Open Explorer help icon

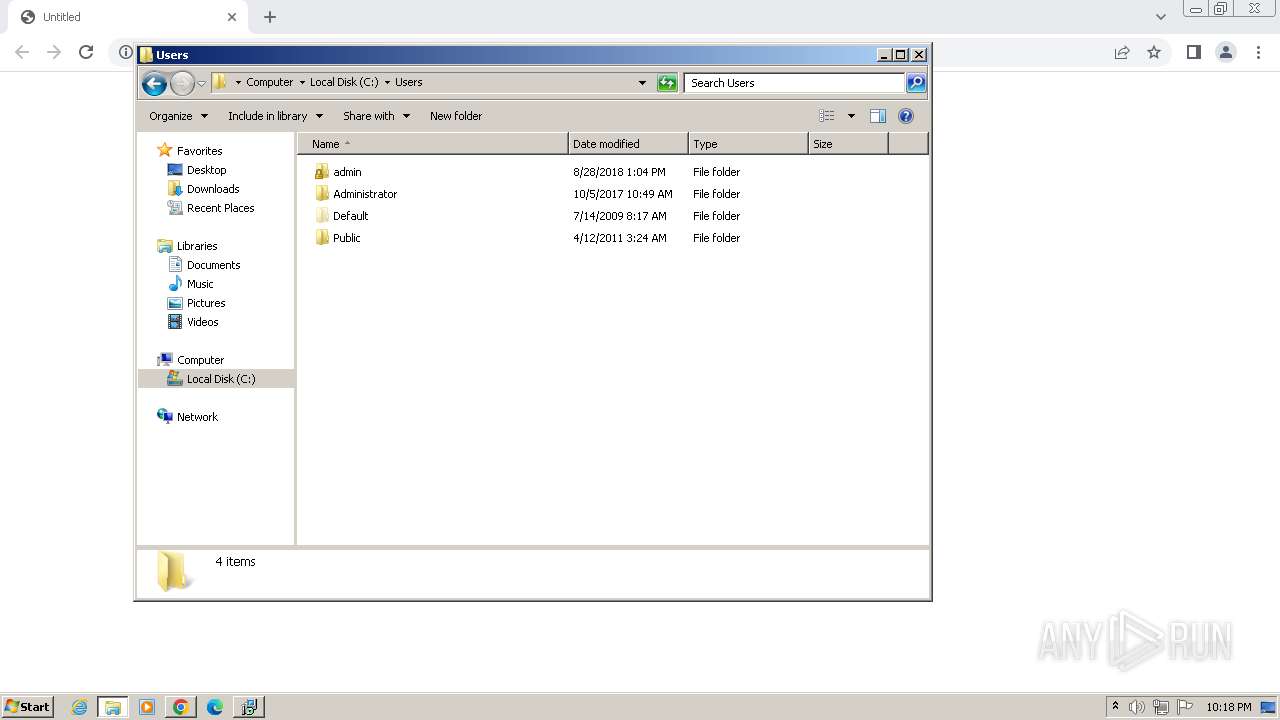point(906,116)
